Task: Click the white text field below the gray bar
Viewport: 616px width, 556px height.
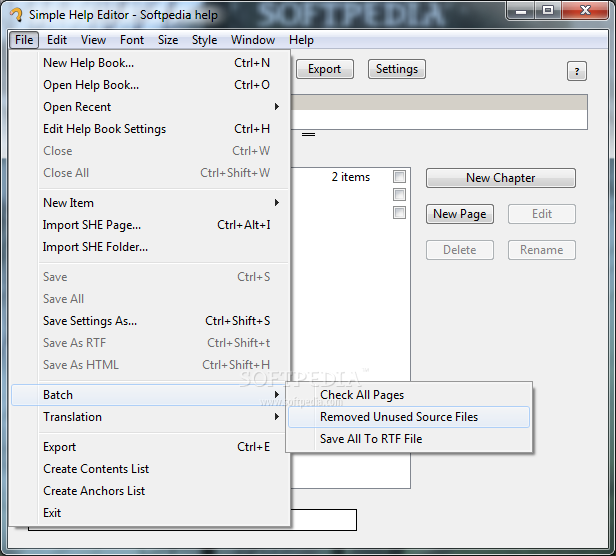Action: tap(439, 119)
